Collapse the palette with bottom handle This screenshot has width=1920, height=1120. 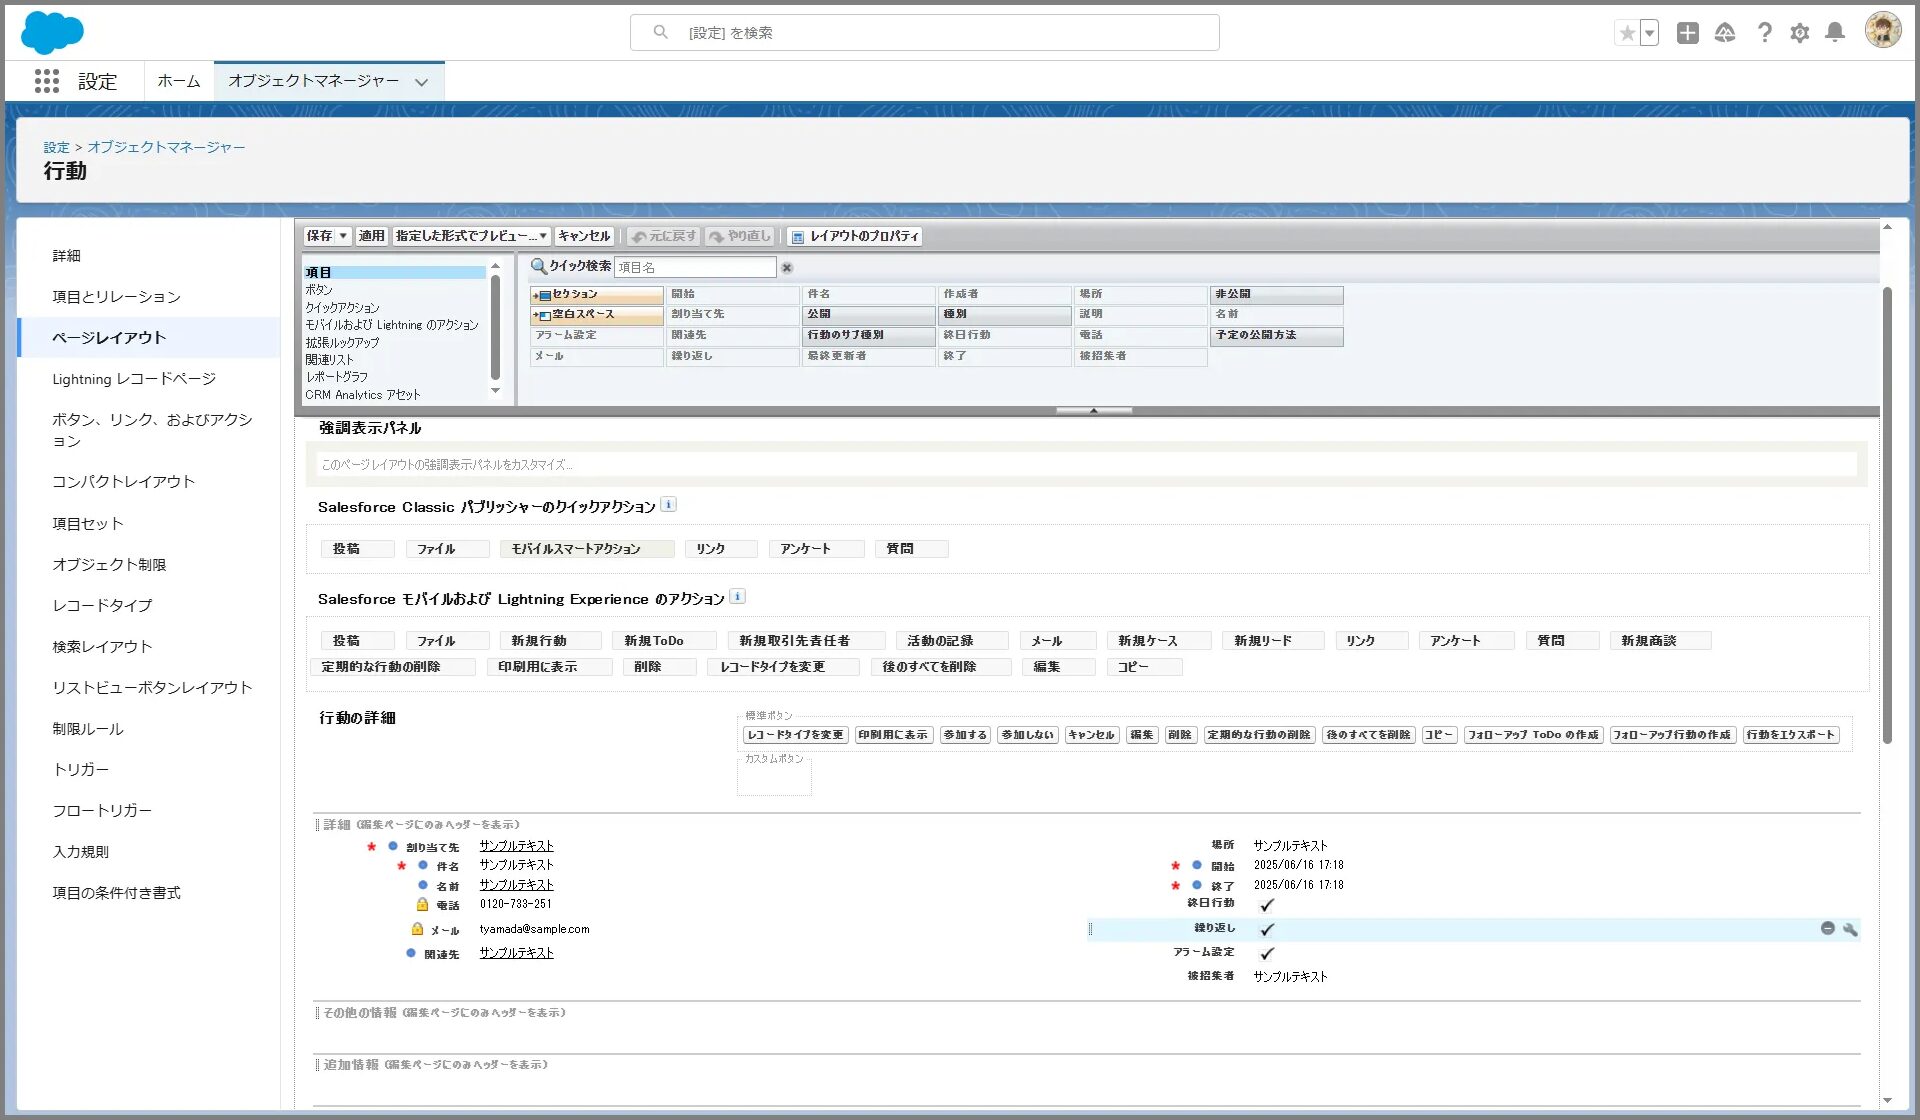coord(1093,410)
